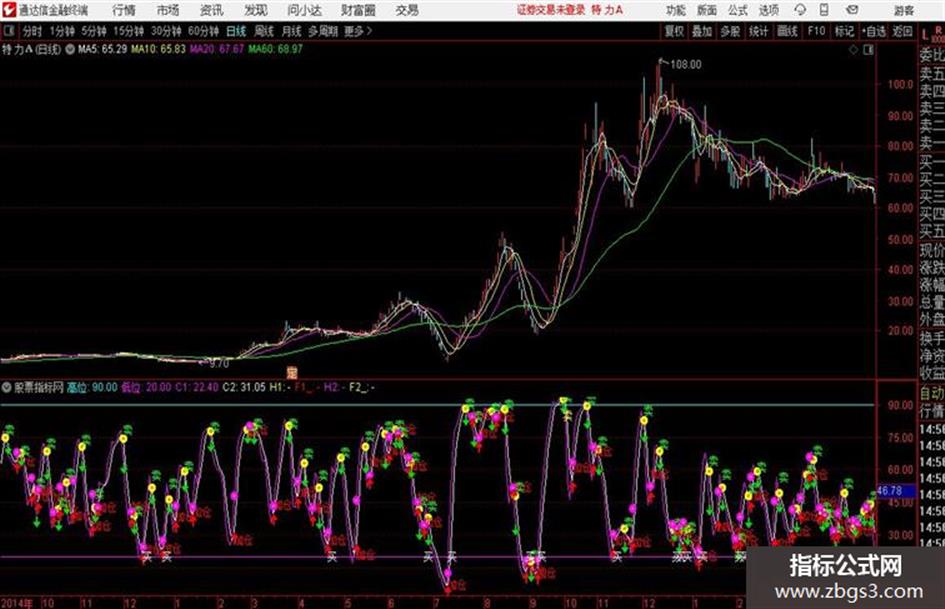Click the 返回 back button
The height and width of the screenshot is (609, 945).
pos(902,31)
